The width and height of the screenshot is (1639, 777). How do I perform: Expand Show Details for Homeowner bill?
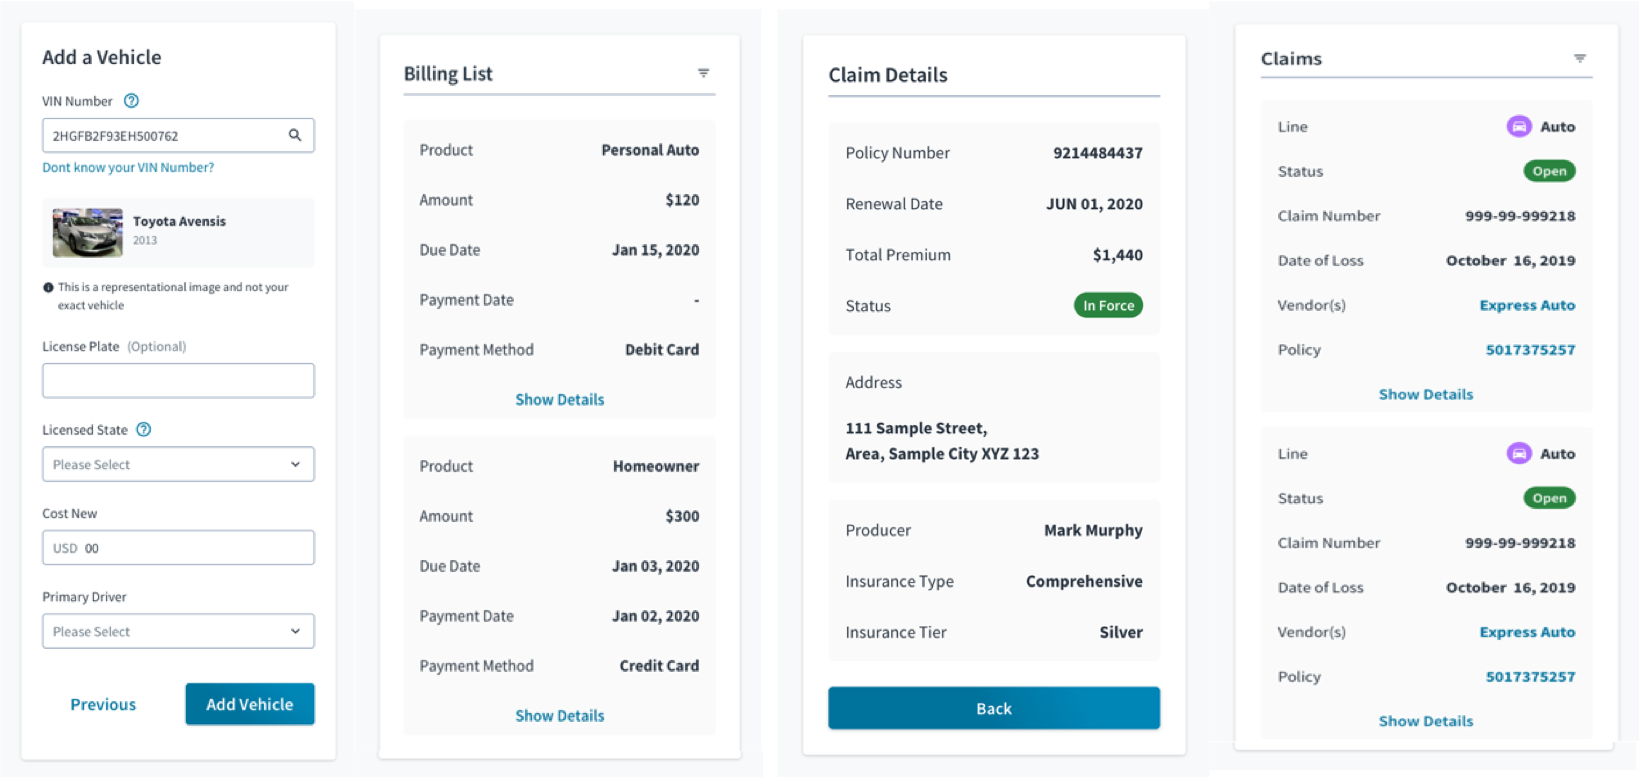point(560,716)
